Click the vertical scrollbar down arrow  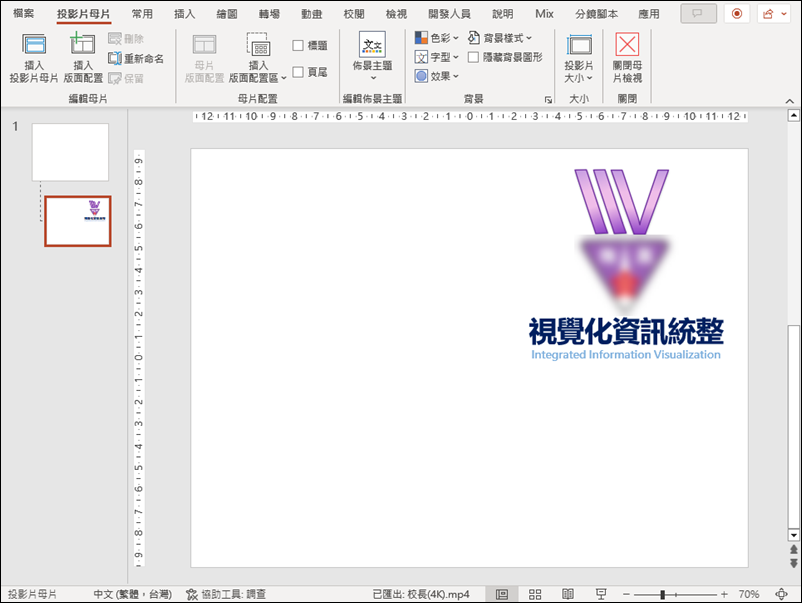[793, 535]
